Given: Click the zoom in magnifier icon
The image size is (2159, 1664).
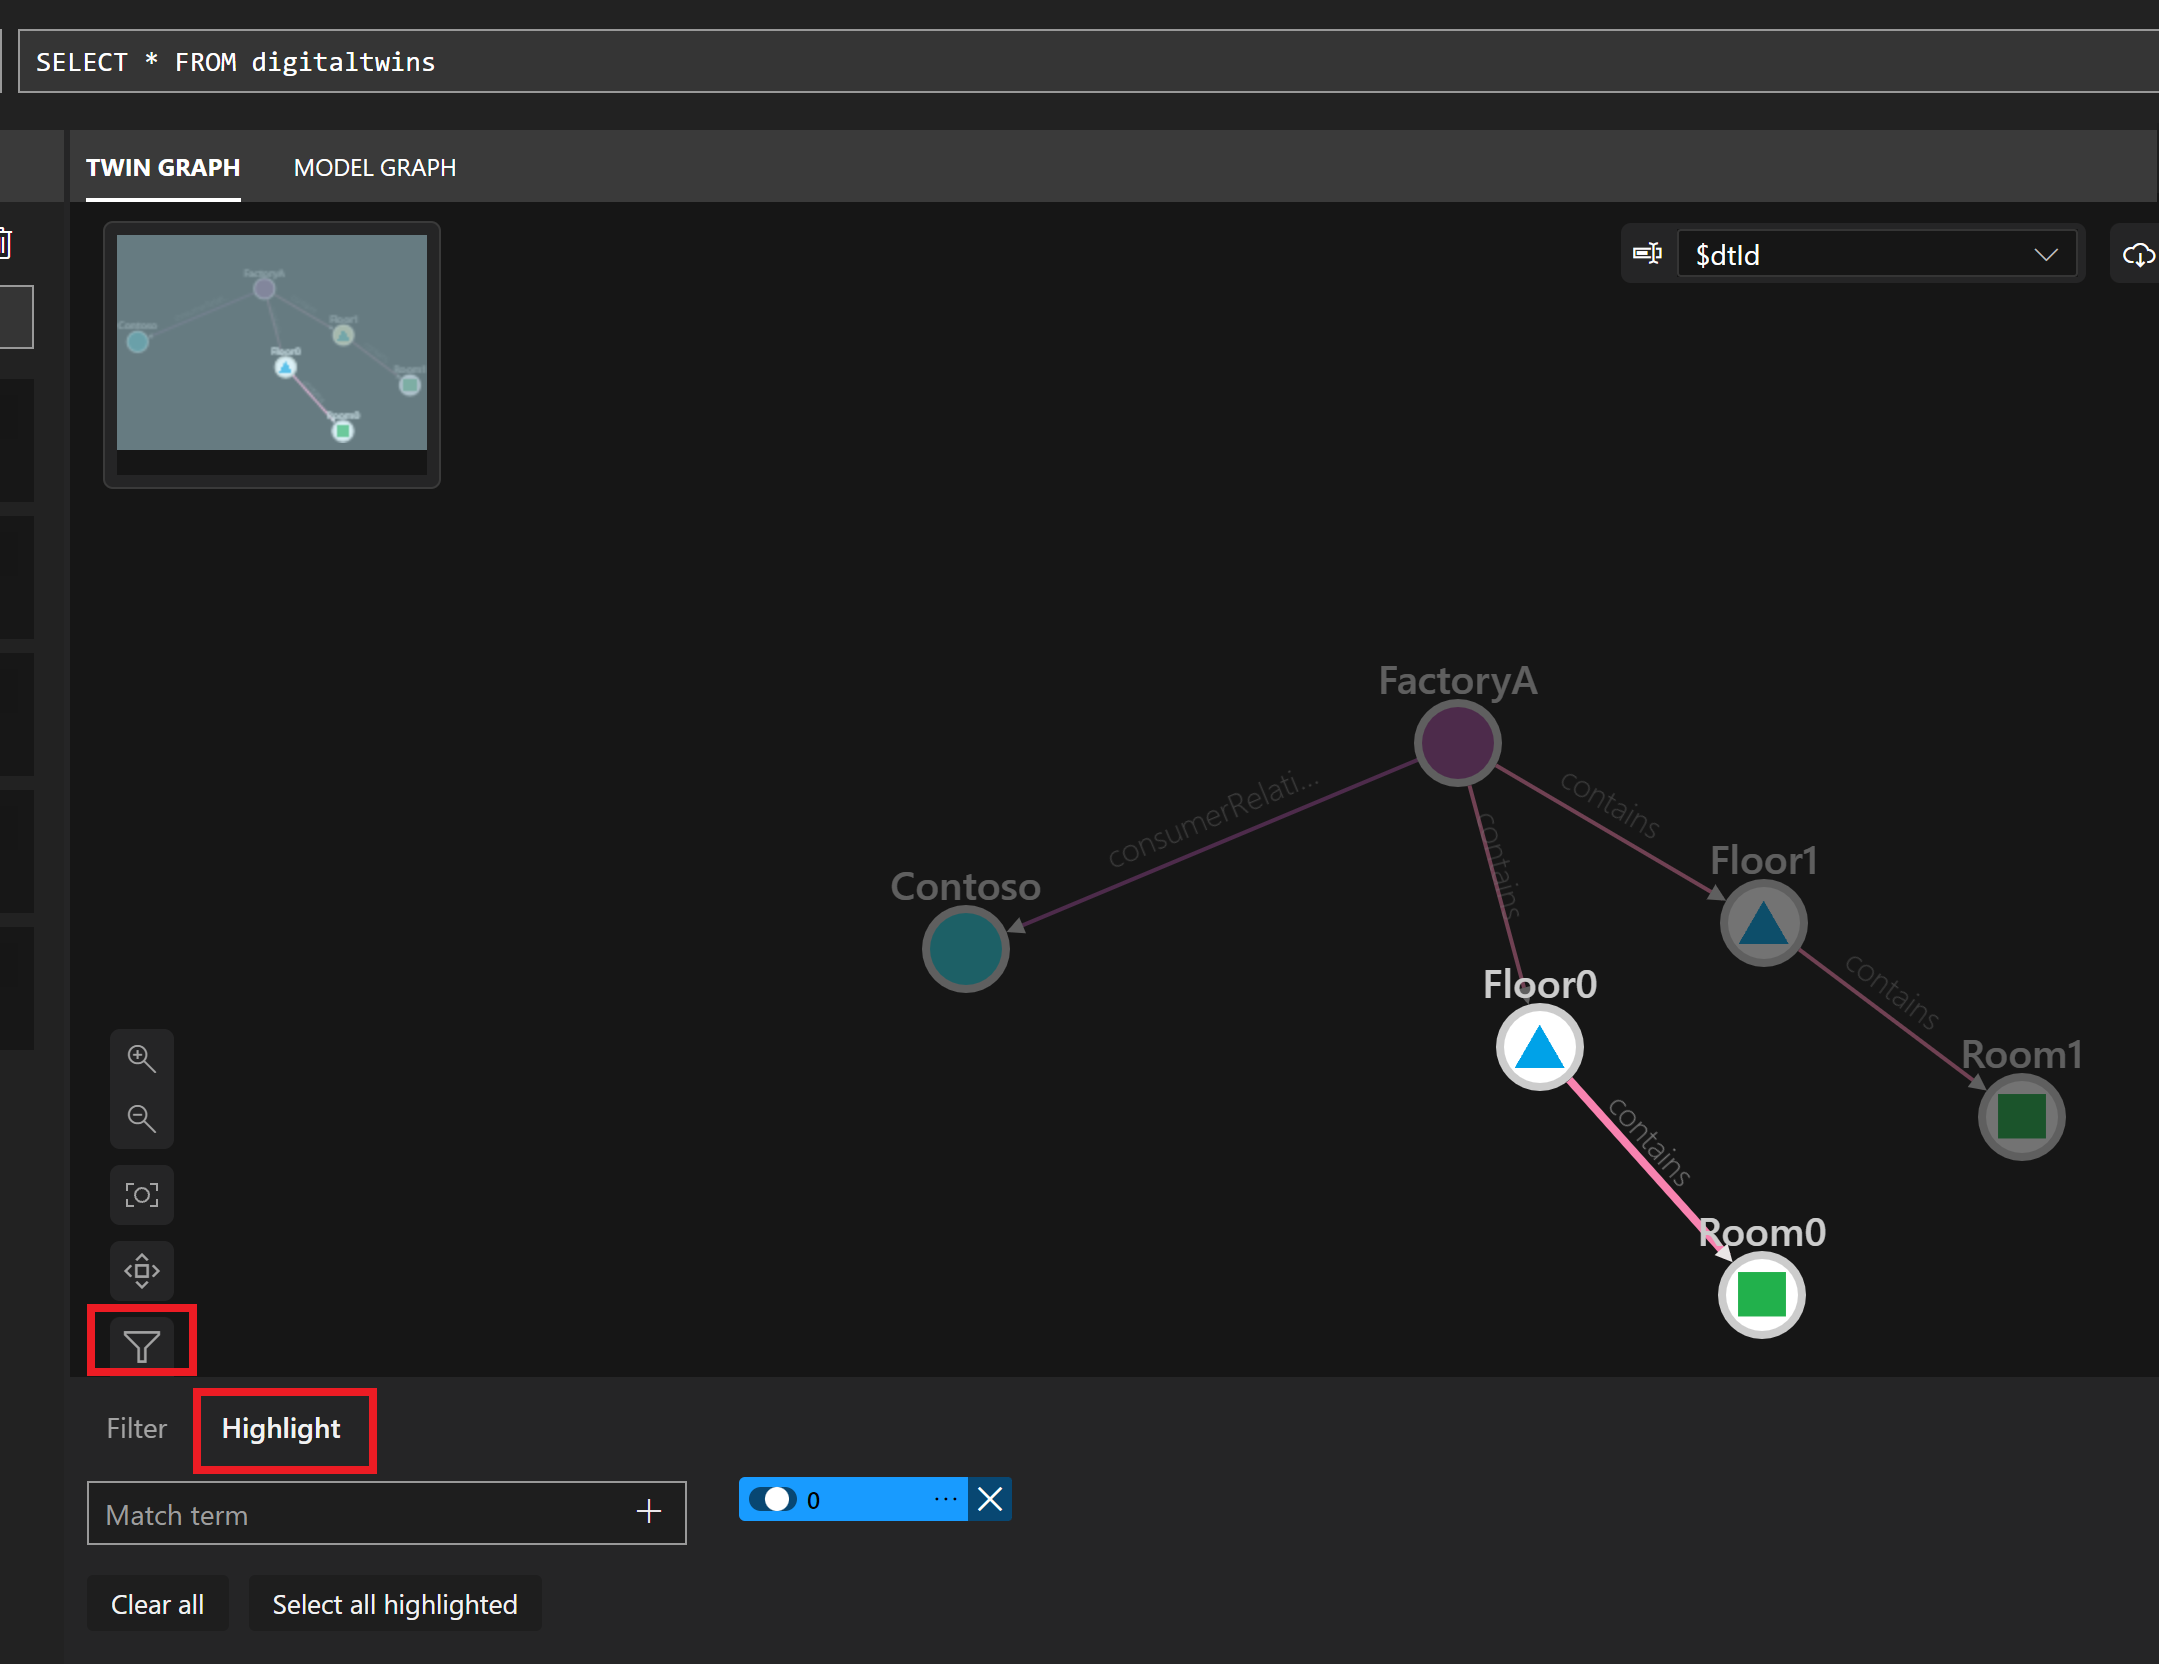Looking at the screenshot, I should coord(141,1058).
